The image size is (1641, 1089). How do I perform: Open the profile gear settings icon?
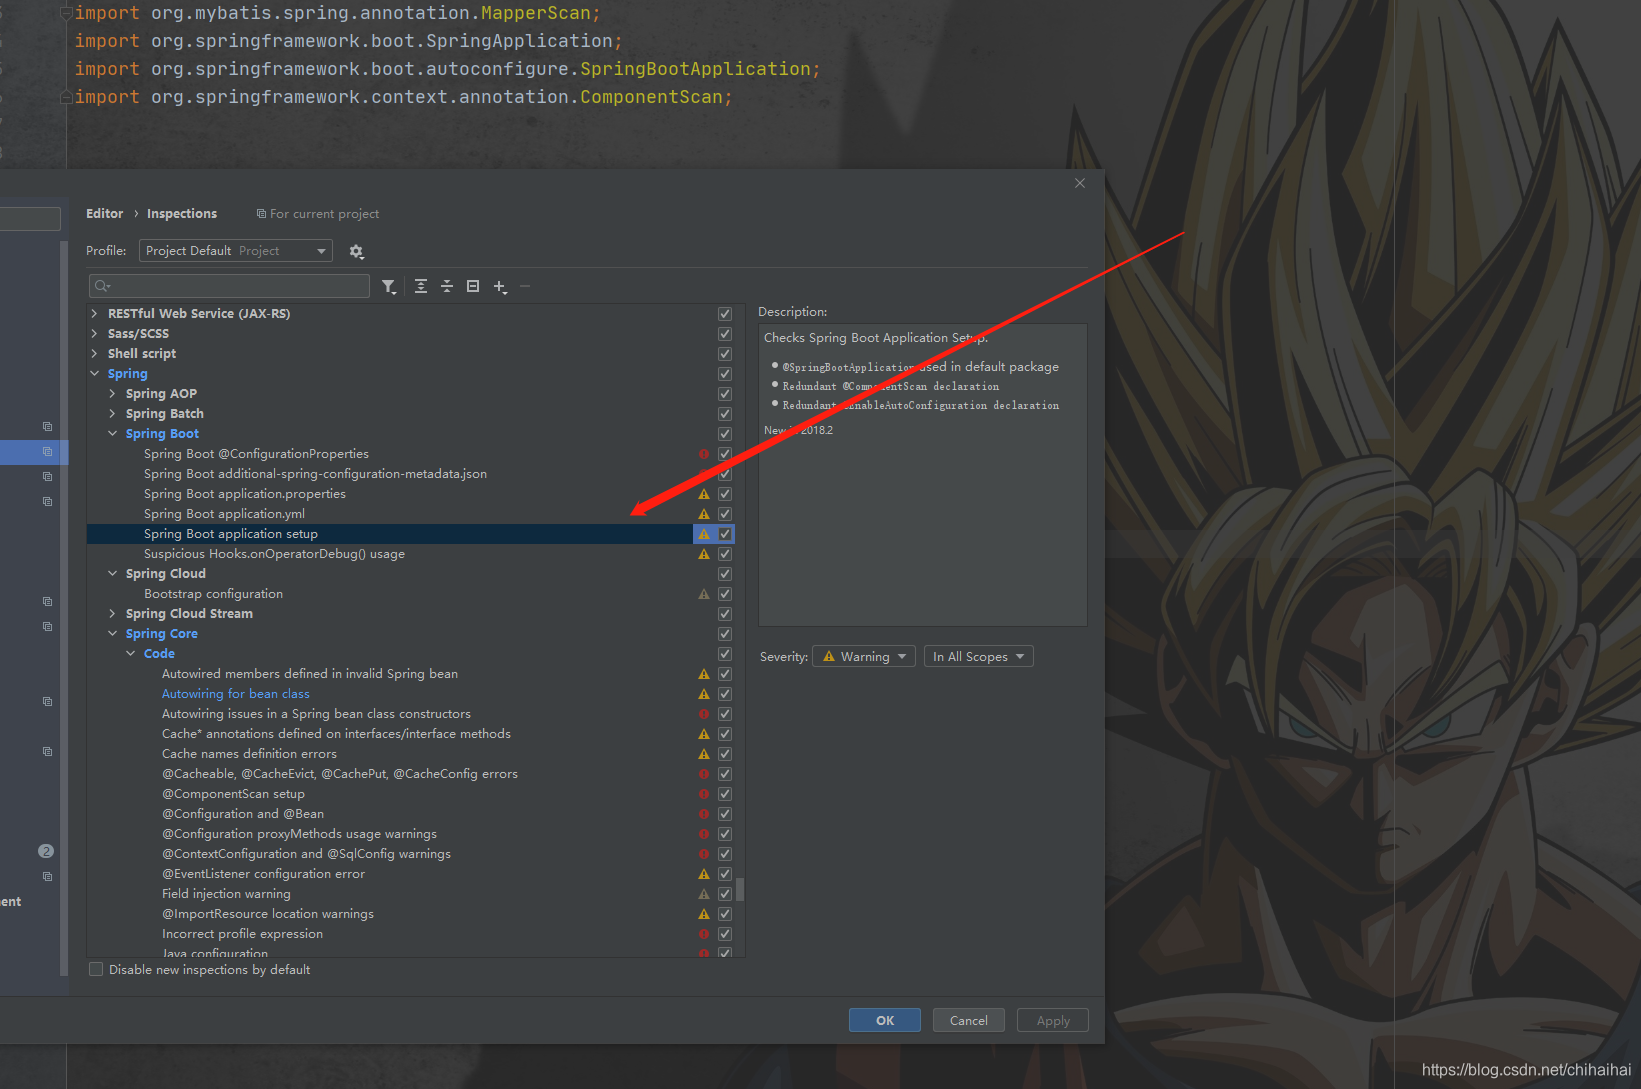point(356,252)
